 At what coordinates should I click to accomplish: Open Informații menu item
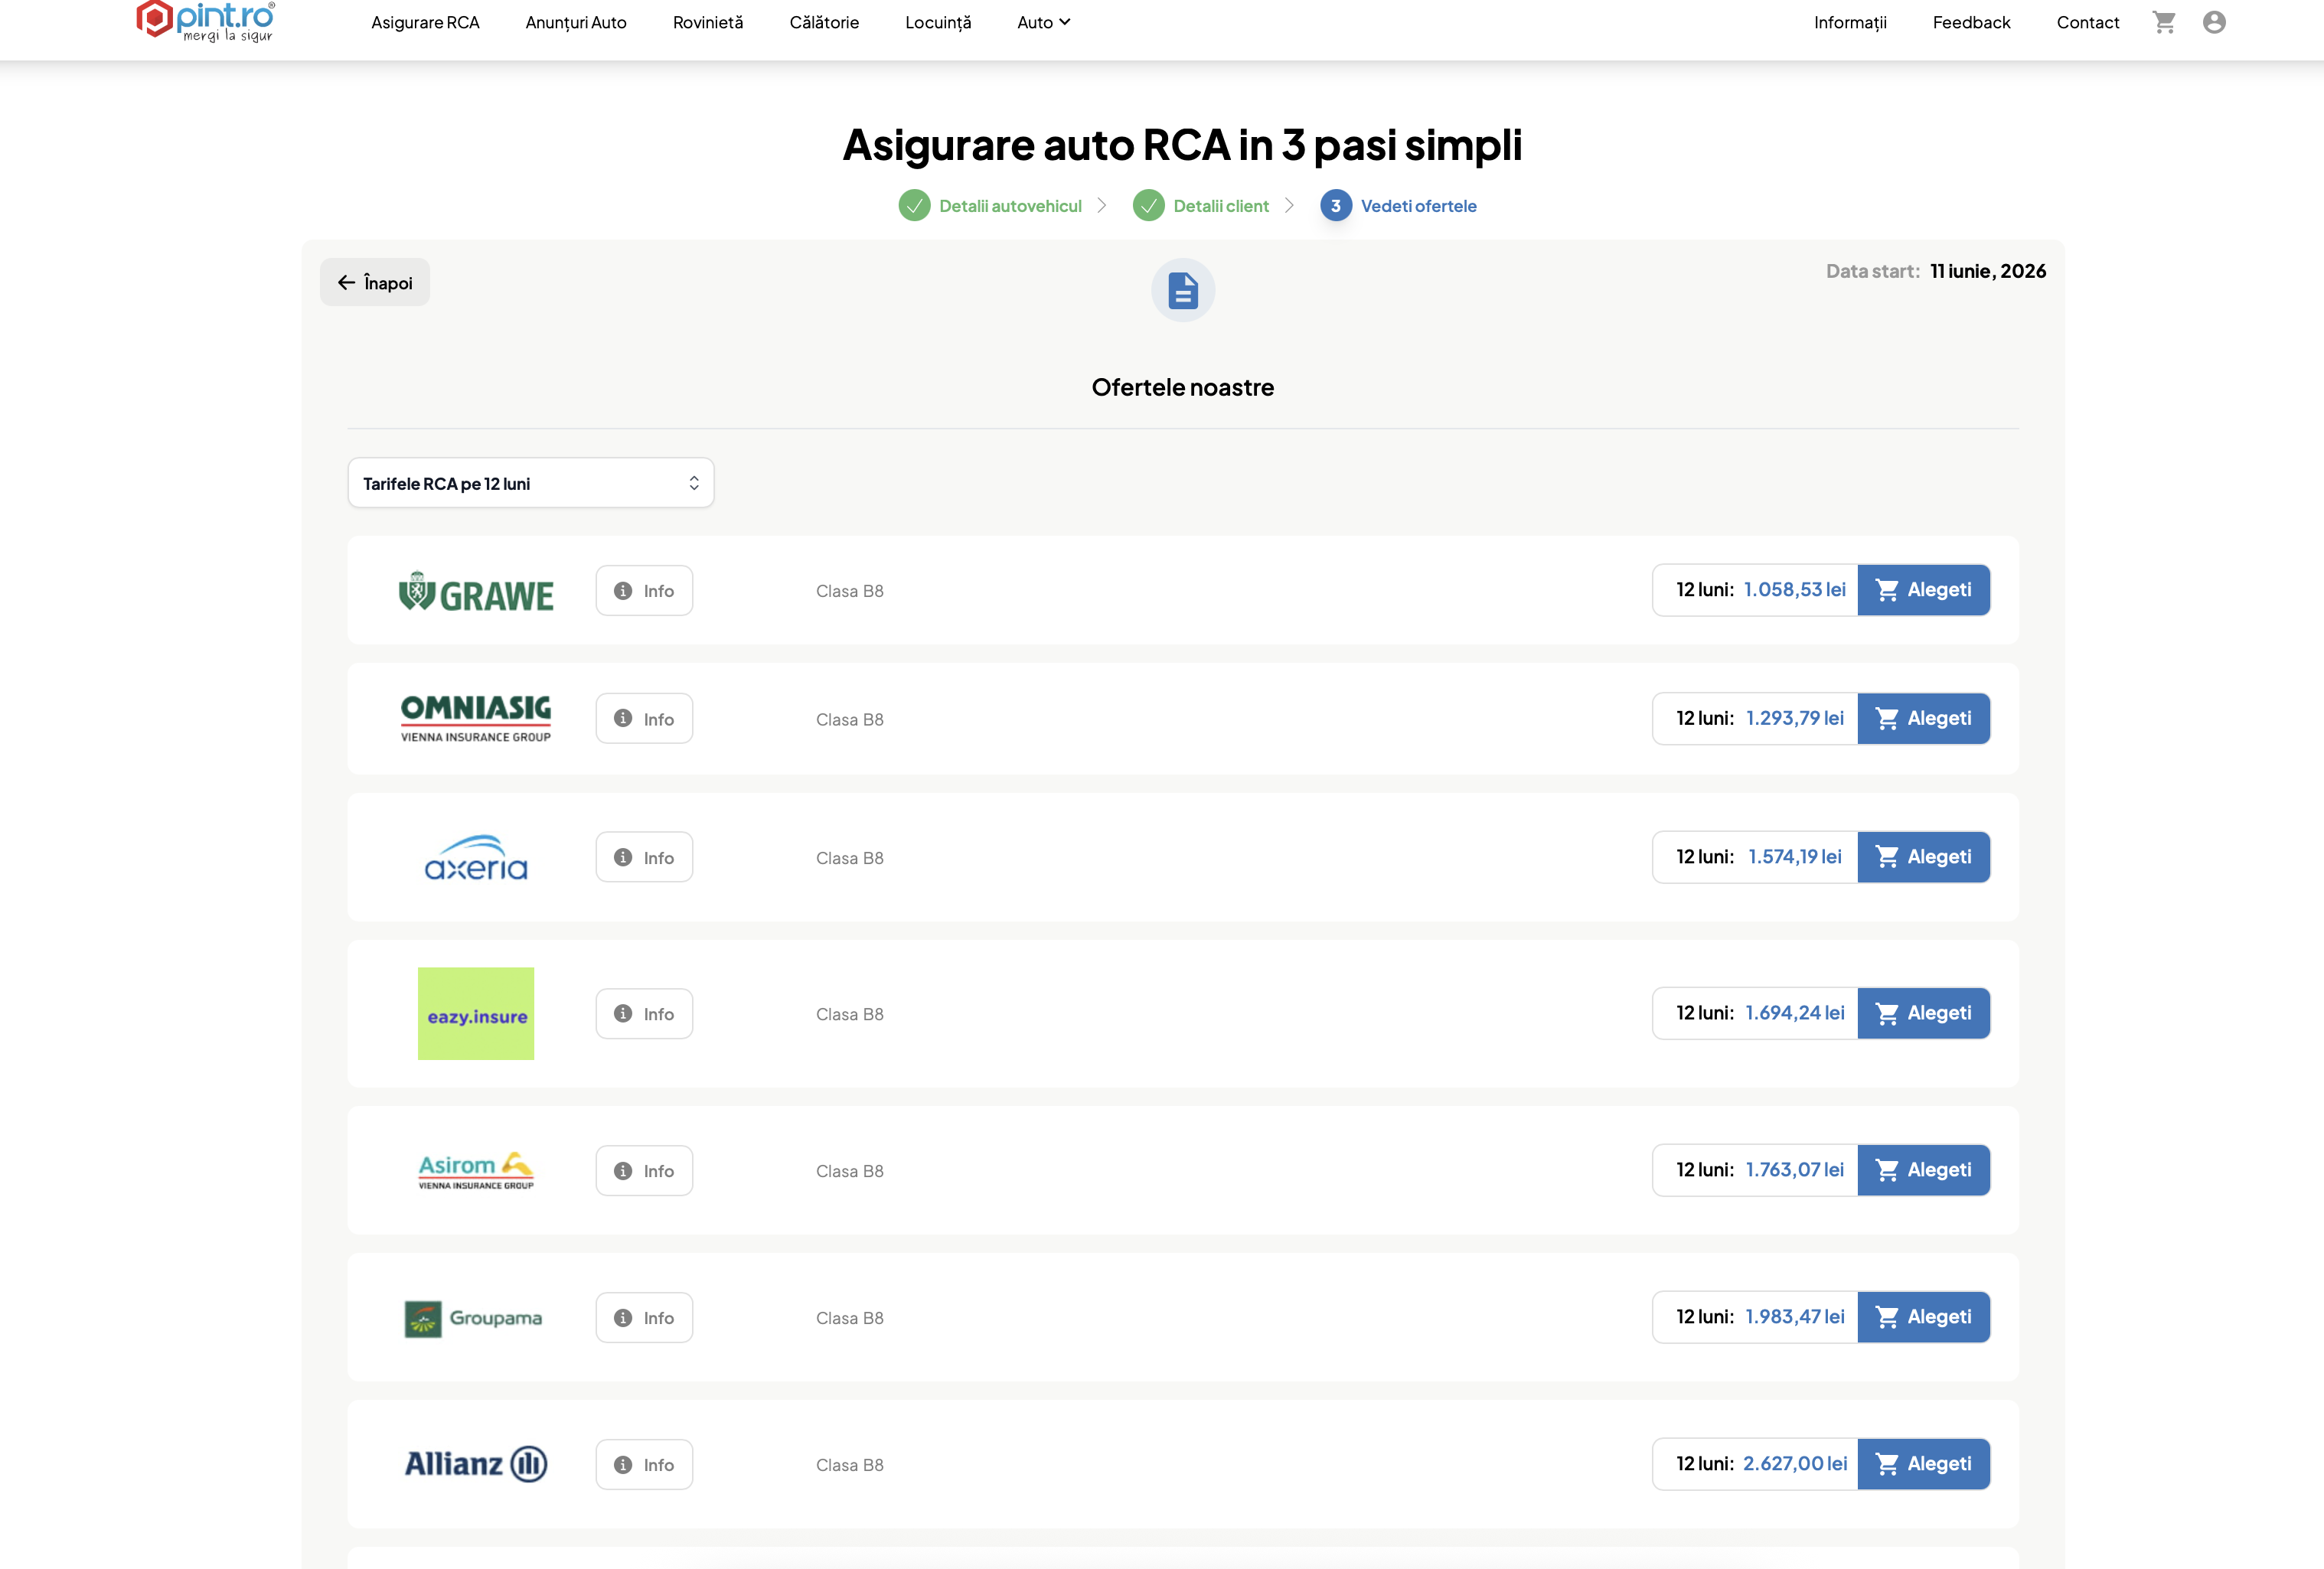[1850, 22]
